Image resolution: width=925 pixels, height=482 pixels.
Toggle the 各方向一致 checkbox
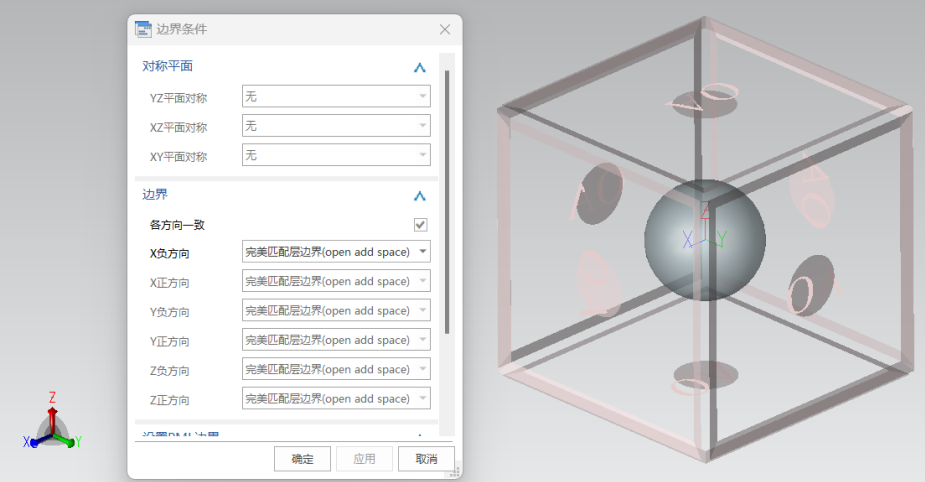click(x=421, y=225)
